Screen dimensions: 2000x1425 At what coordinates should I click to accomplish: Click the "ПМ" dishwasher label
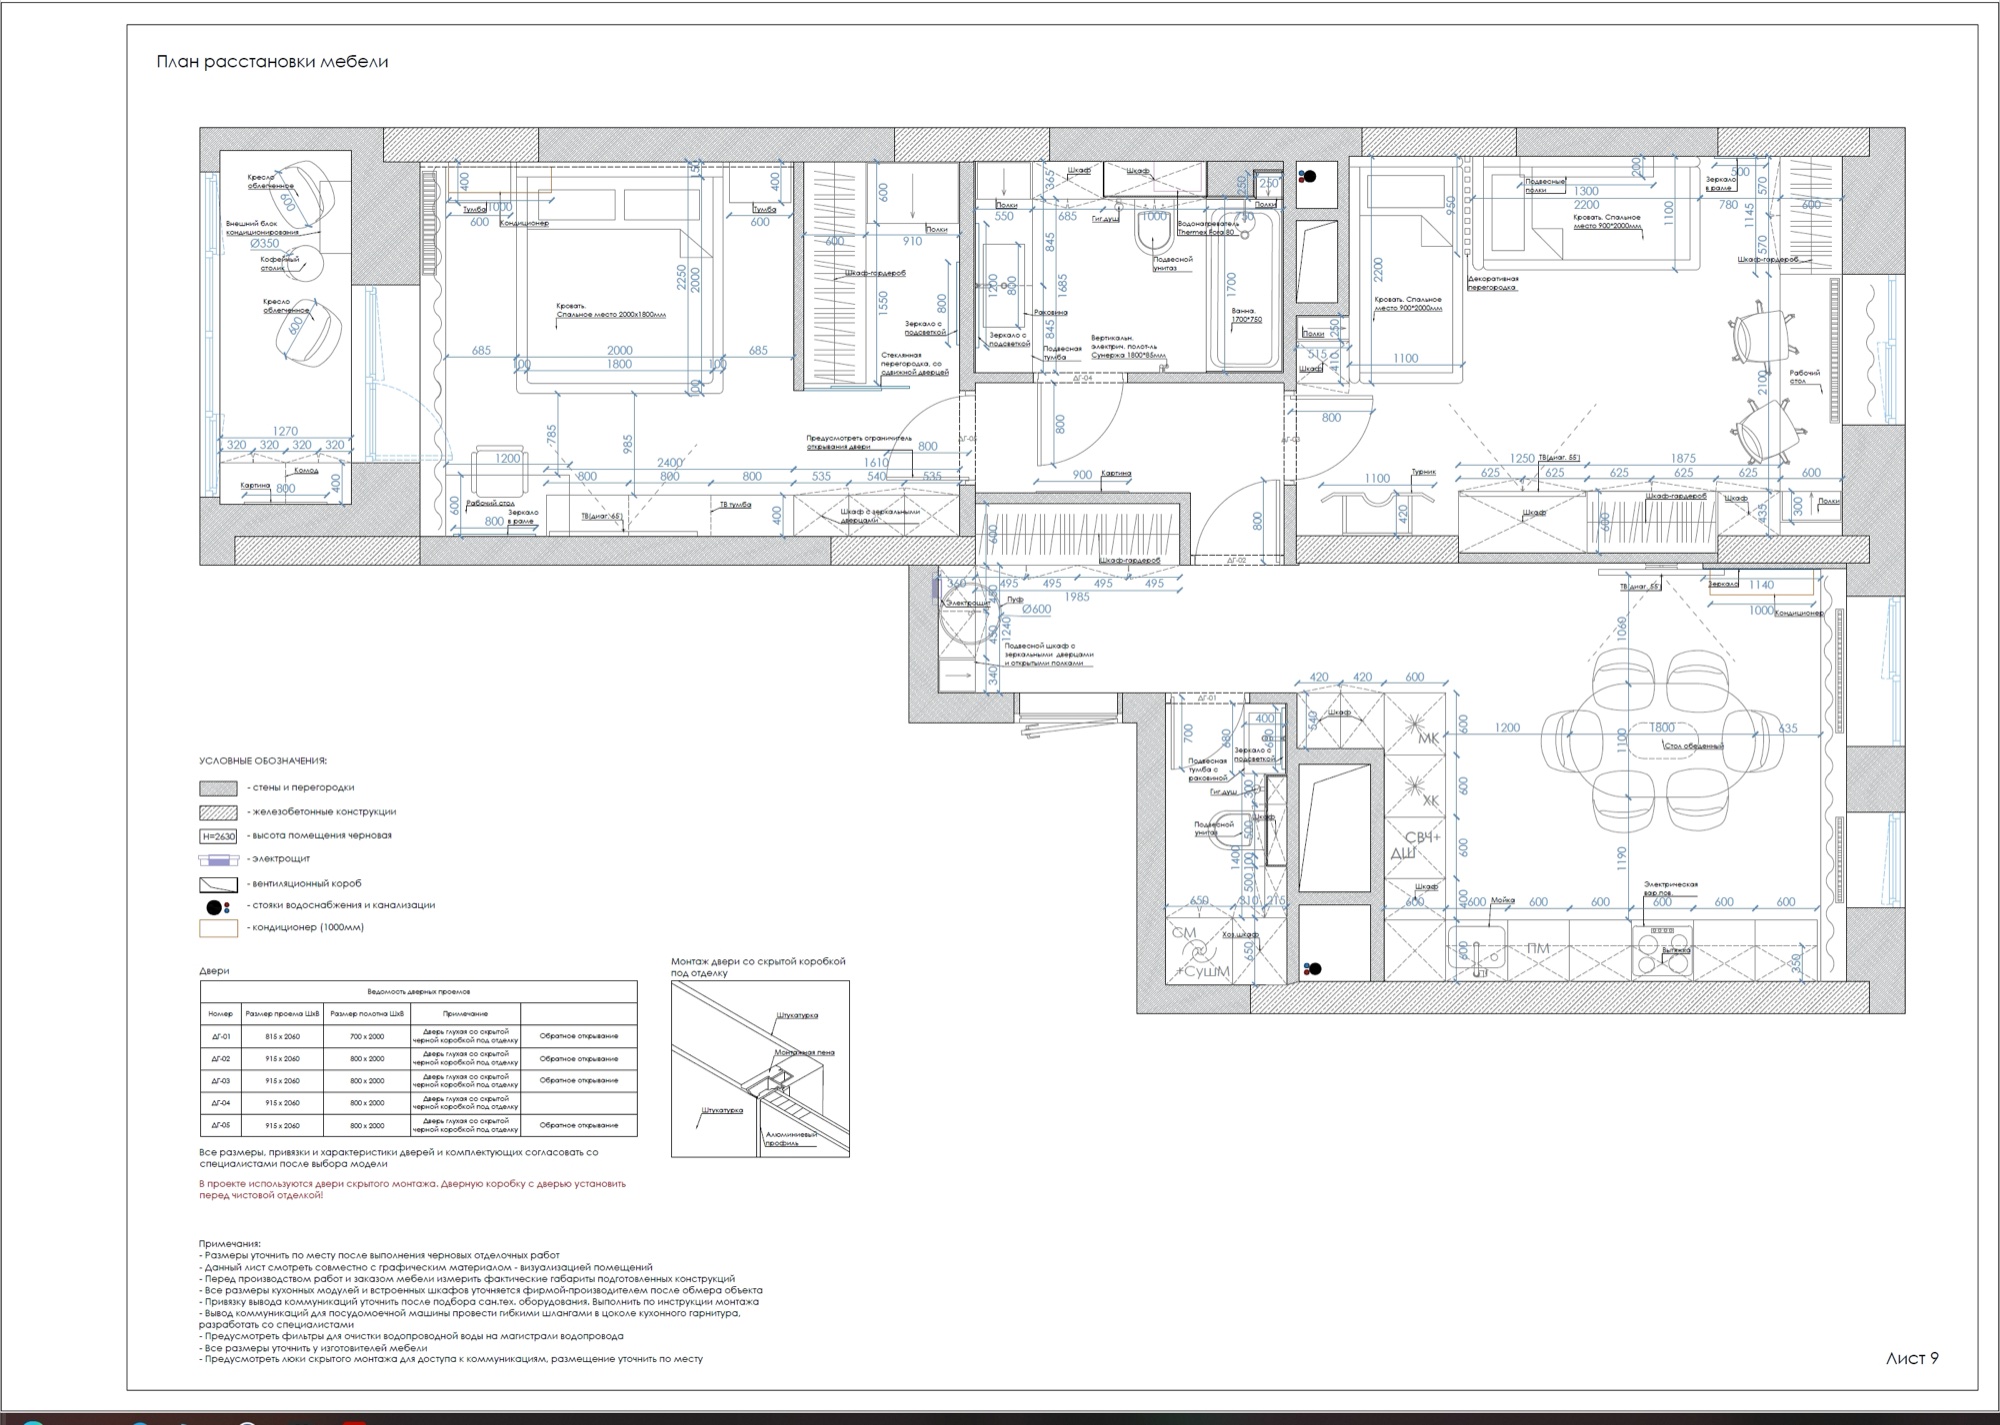click(x=1537, y=948)
